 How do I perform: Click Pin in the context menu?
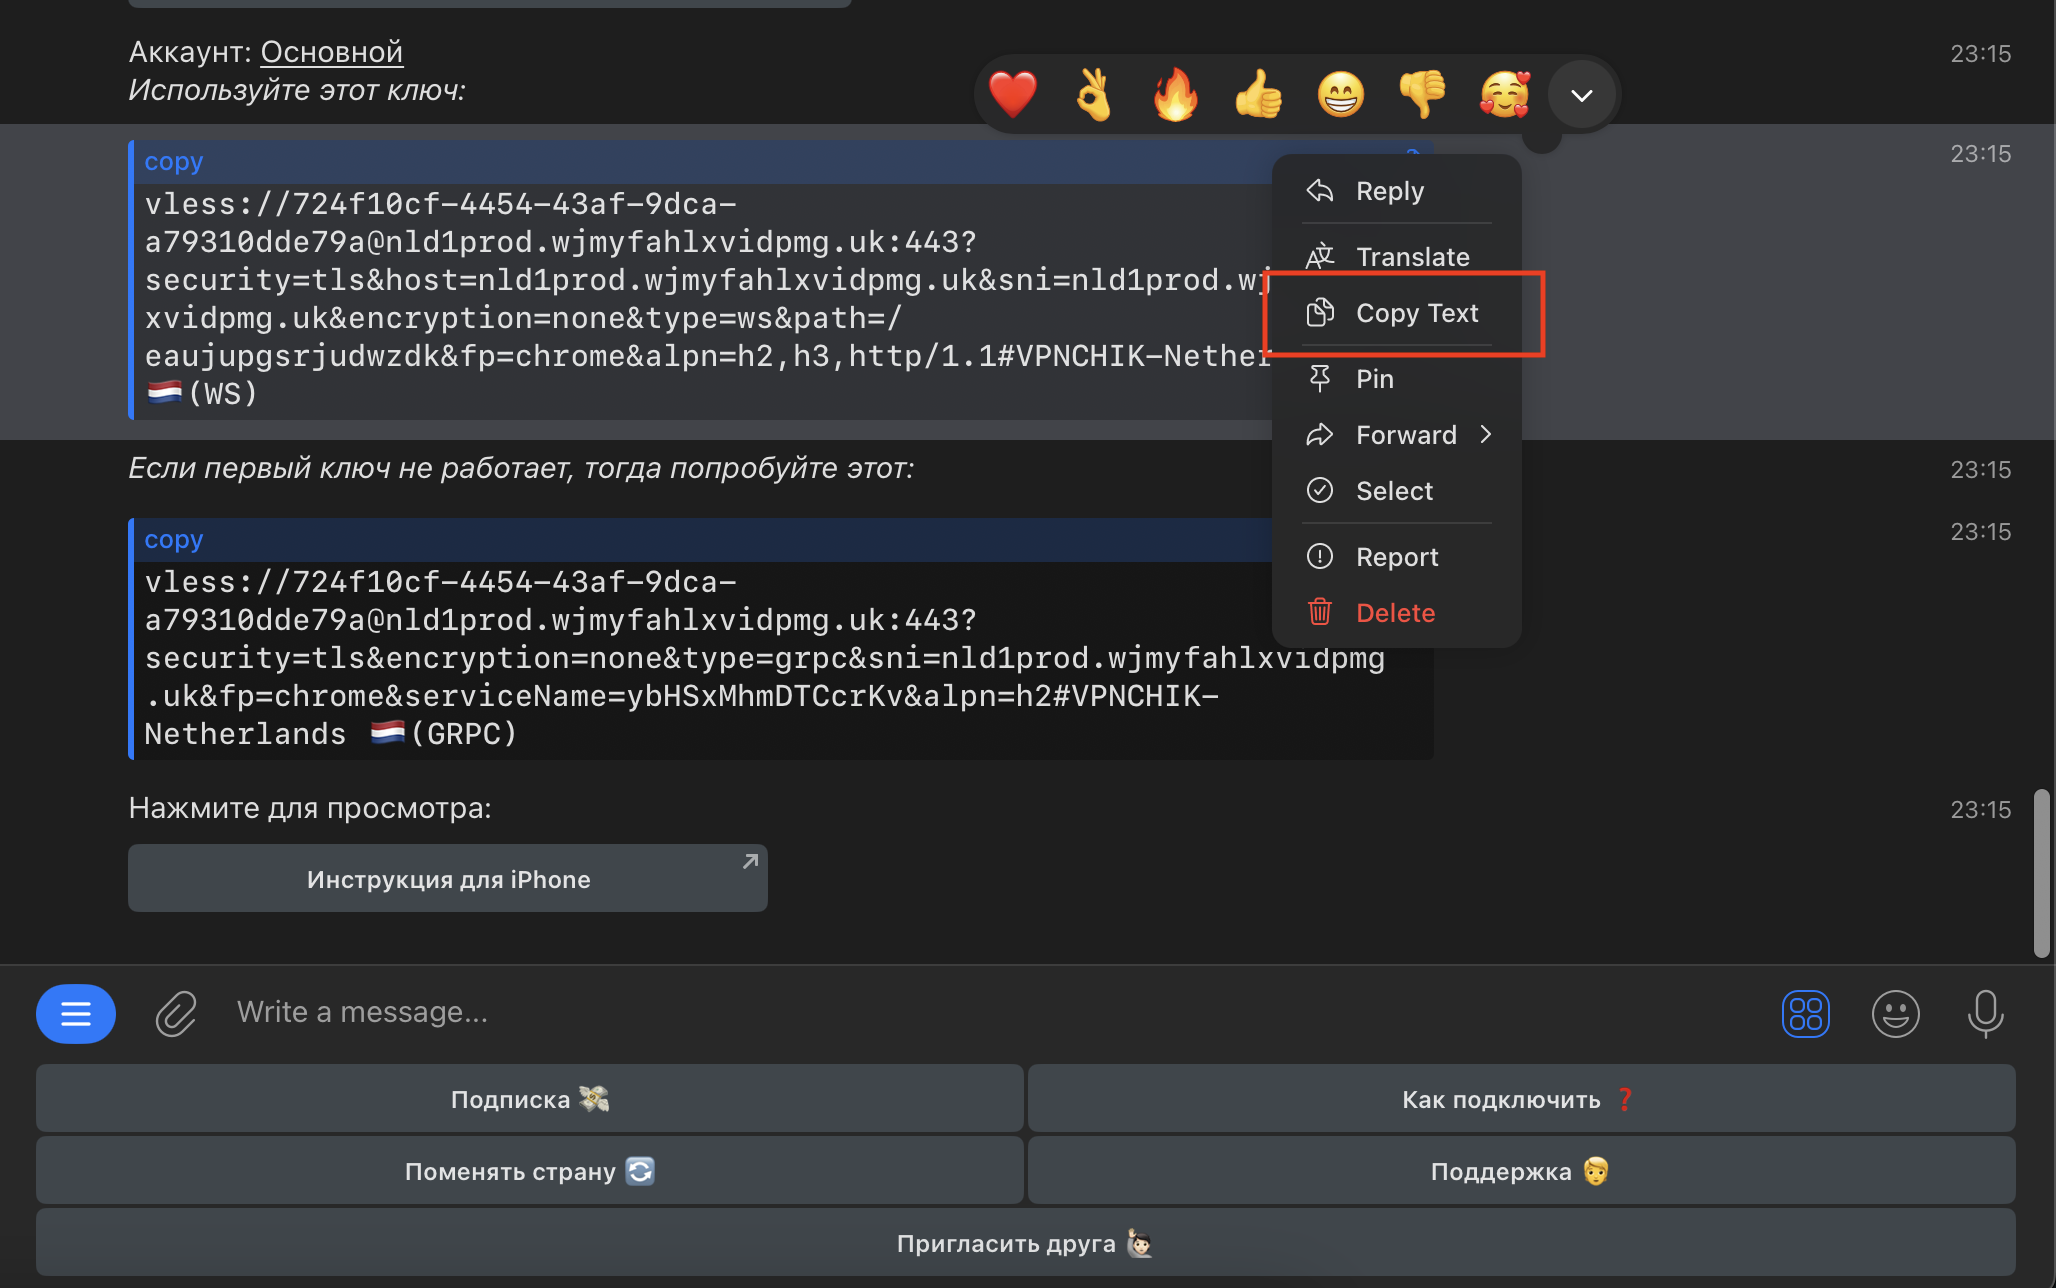(x=1374, y=379)
